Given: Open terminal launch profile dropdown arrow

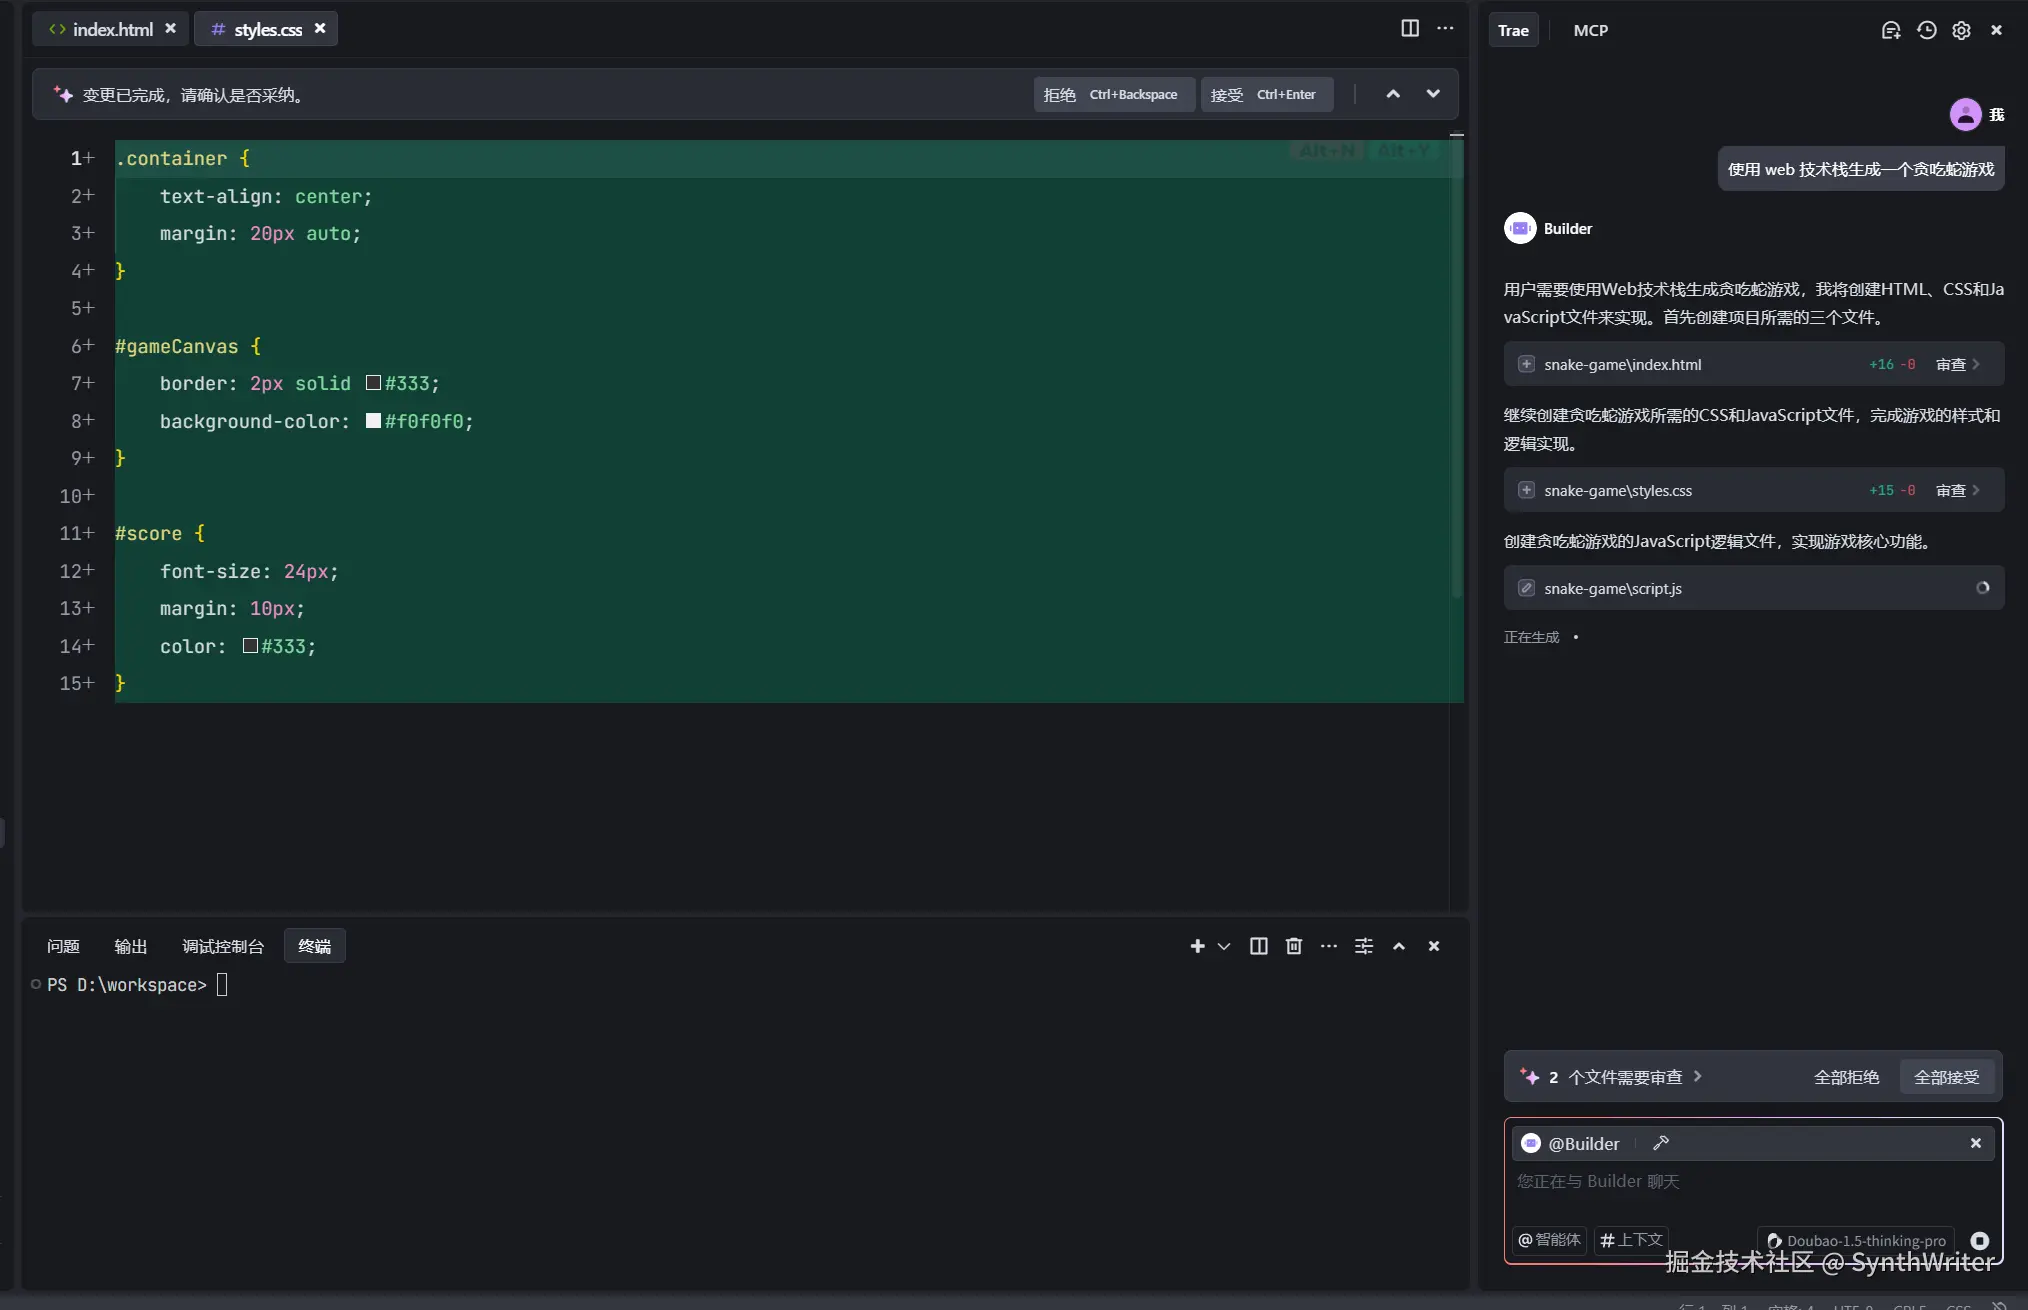Looking at the screenshot, I should [1224, 946].
